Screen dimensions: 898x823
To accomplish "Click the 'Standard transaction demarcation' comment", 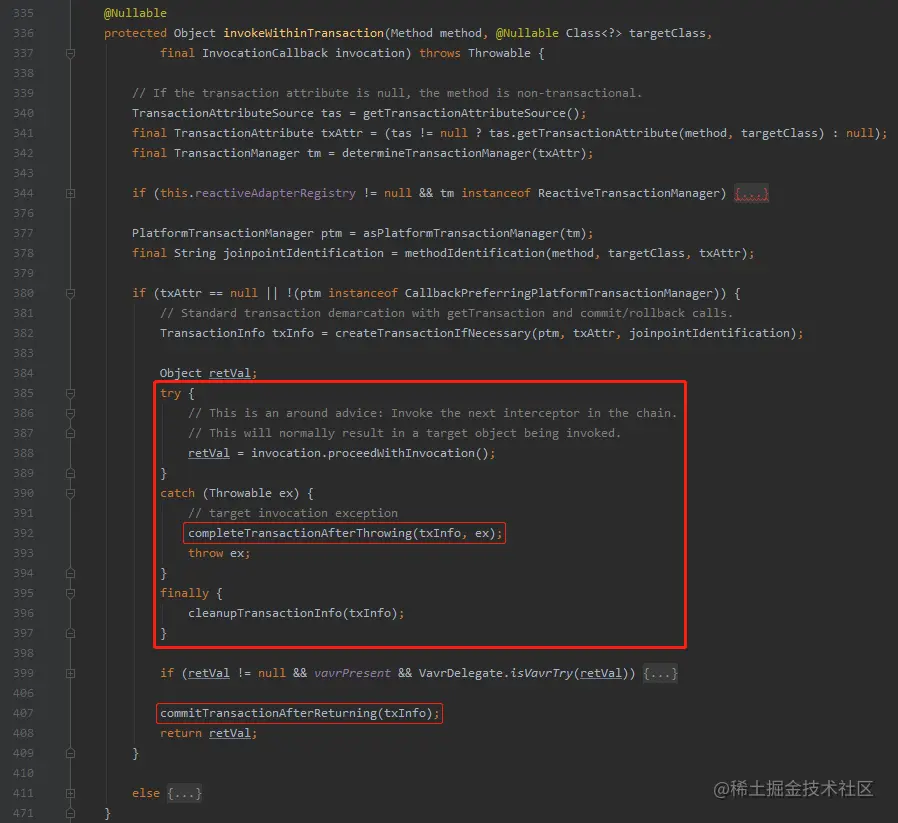I will click(x=447, y=313).
